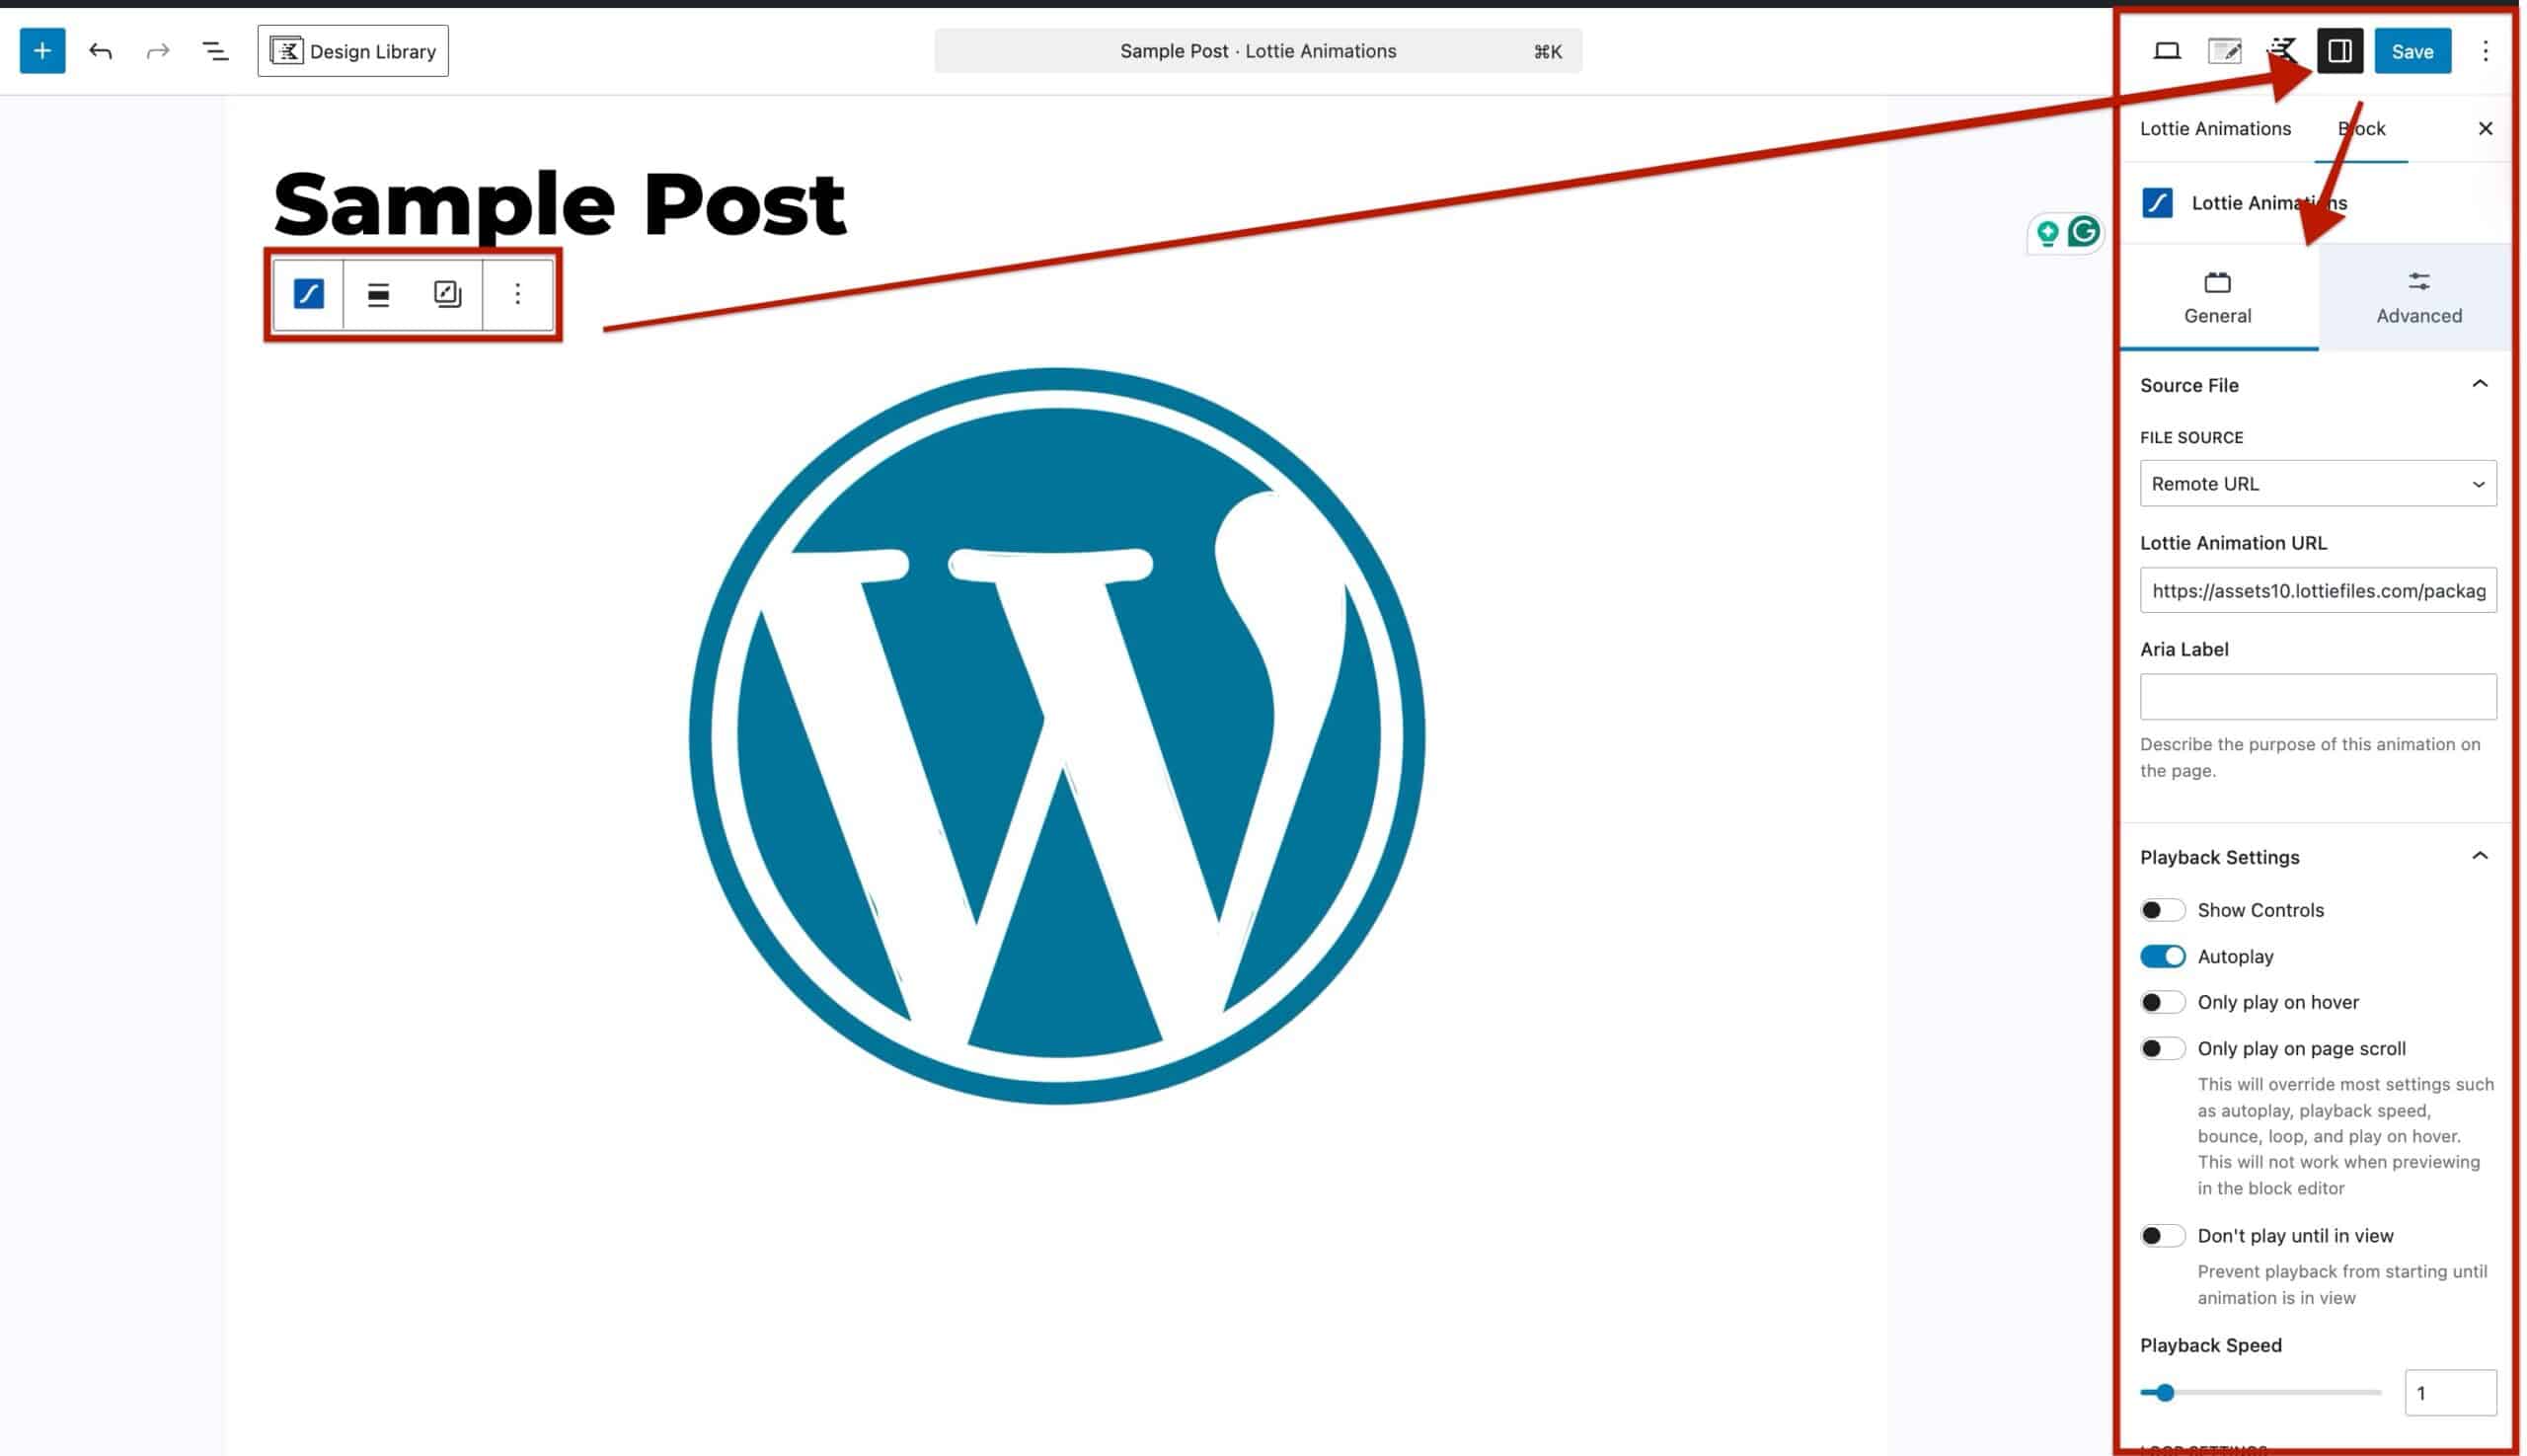2527x1456 pixels.
Task: Click the Lottie block type icon in toolbar
Action: tap(308, 294)
